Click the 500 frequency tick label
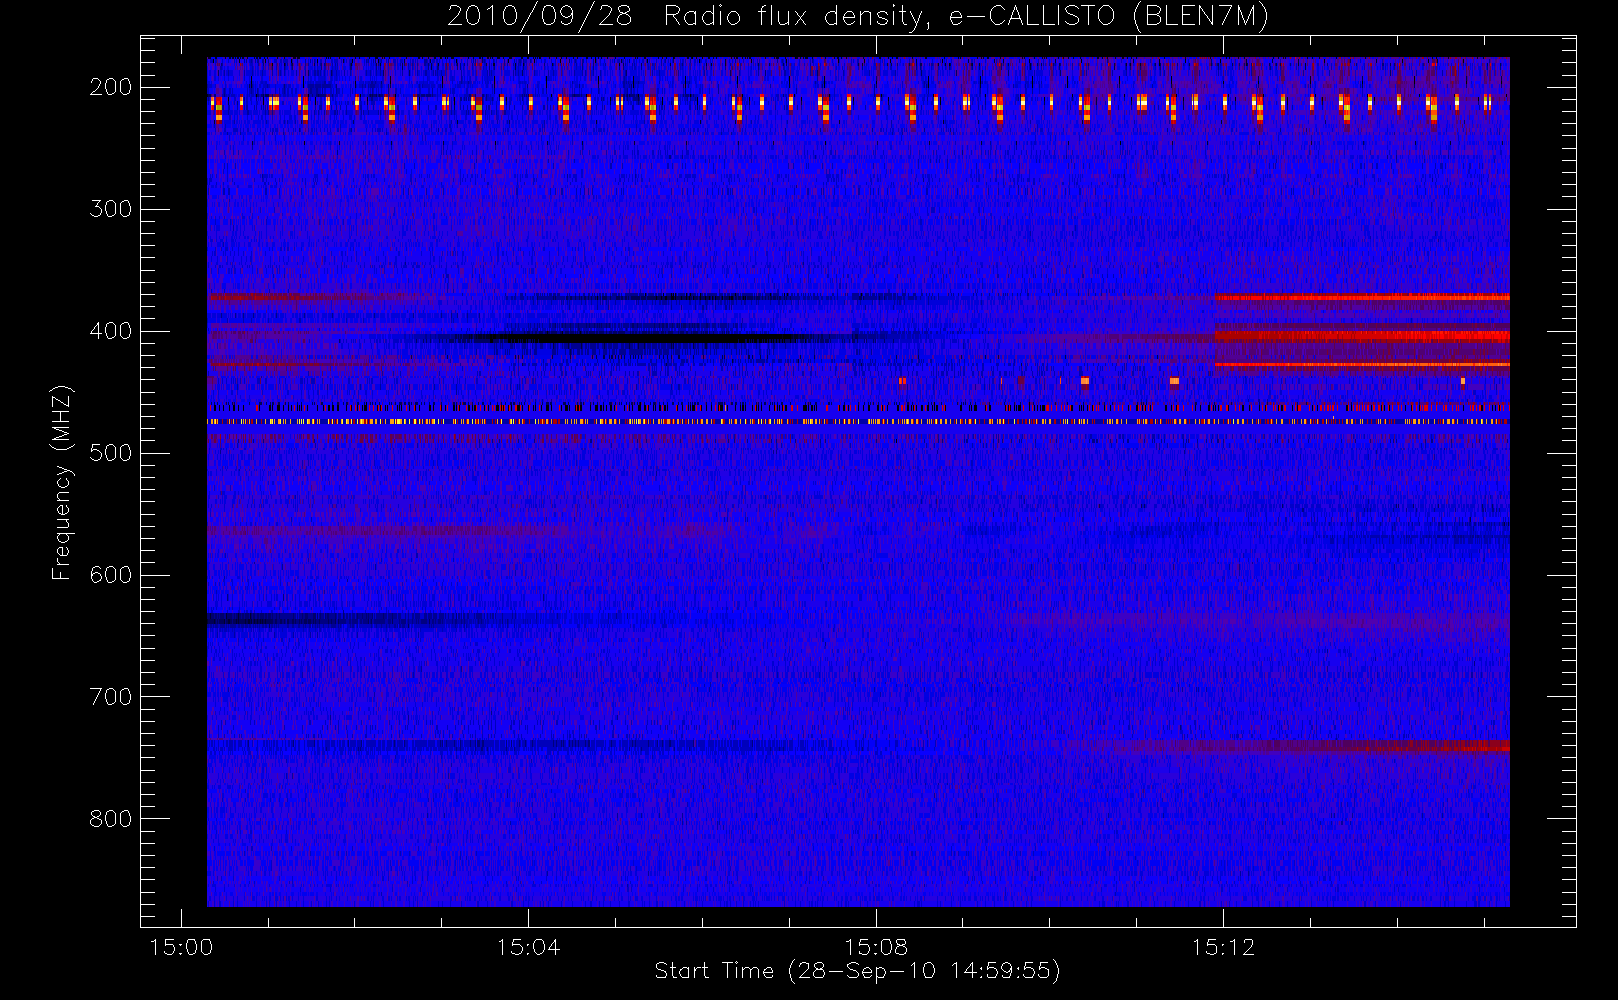1618x1000 pixels. 111,453
